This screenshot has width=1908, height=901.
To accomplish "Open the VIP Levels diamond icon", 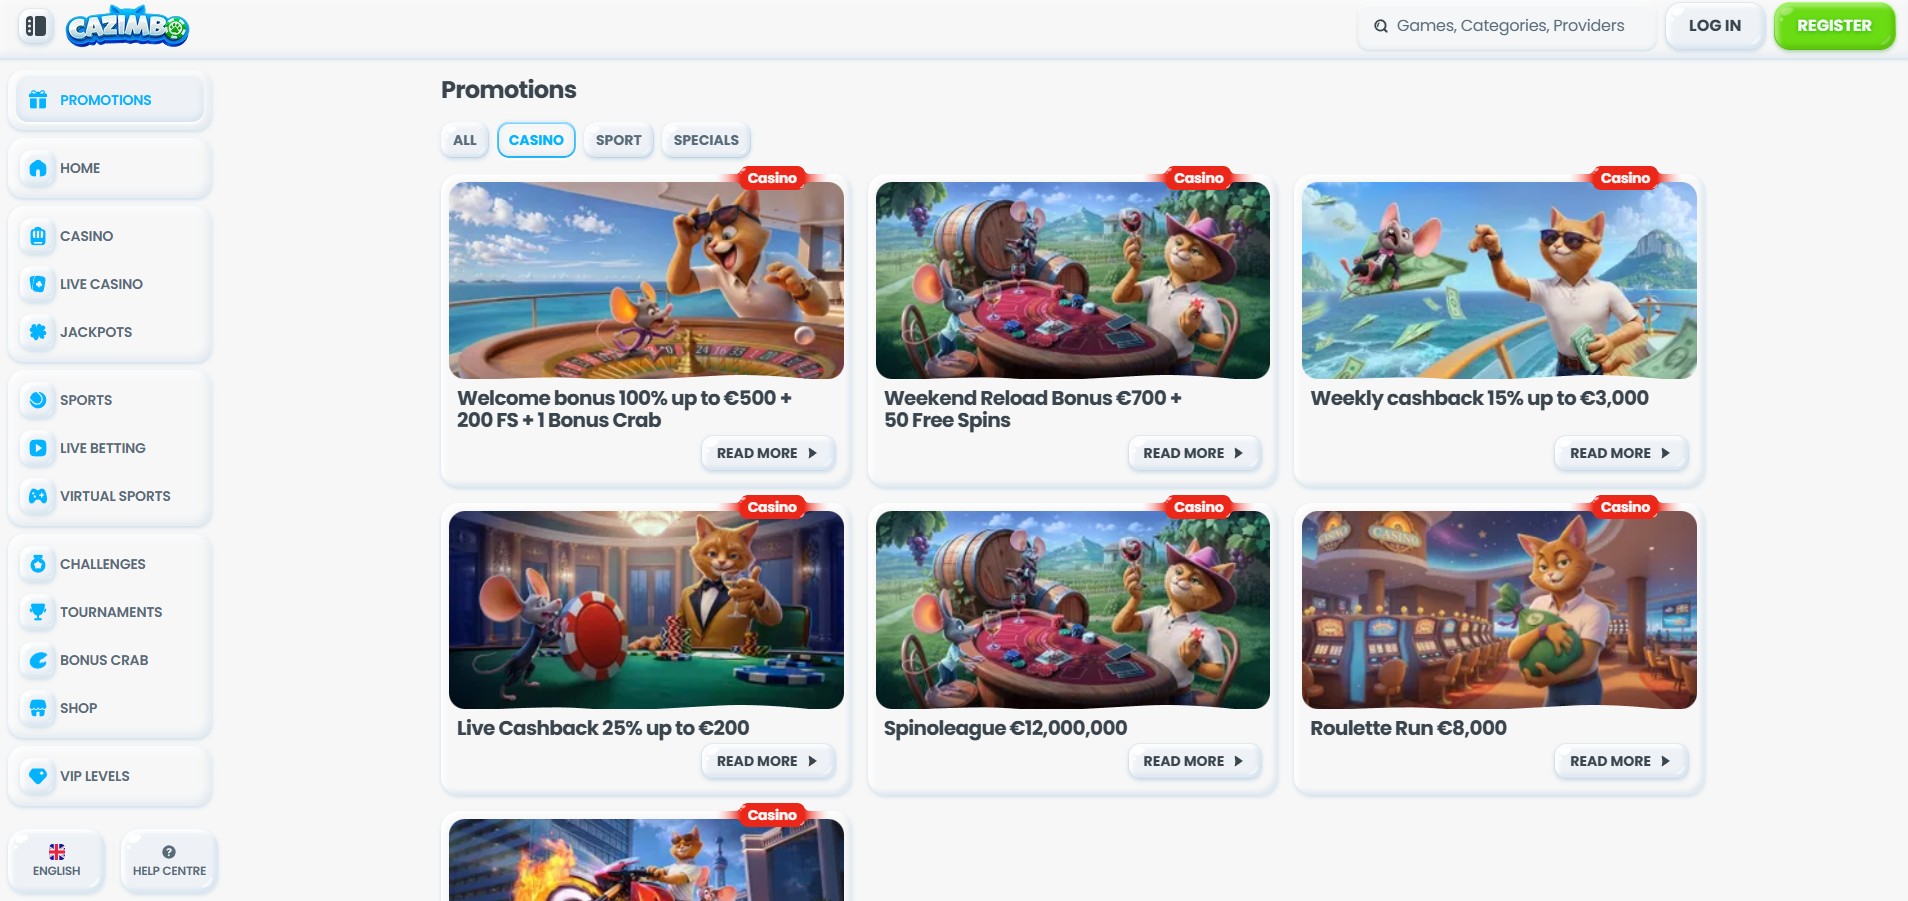I will tap(38, 776).
